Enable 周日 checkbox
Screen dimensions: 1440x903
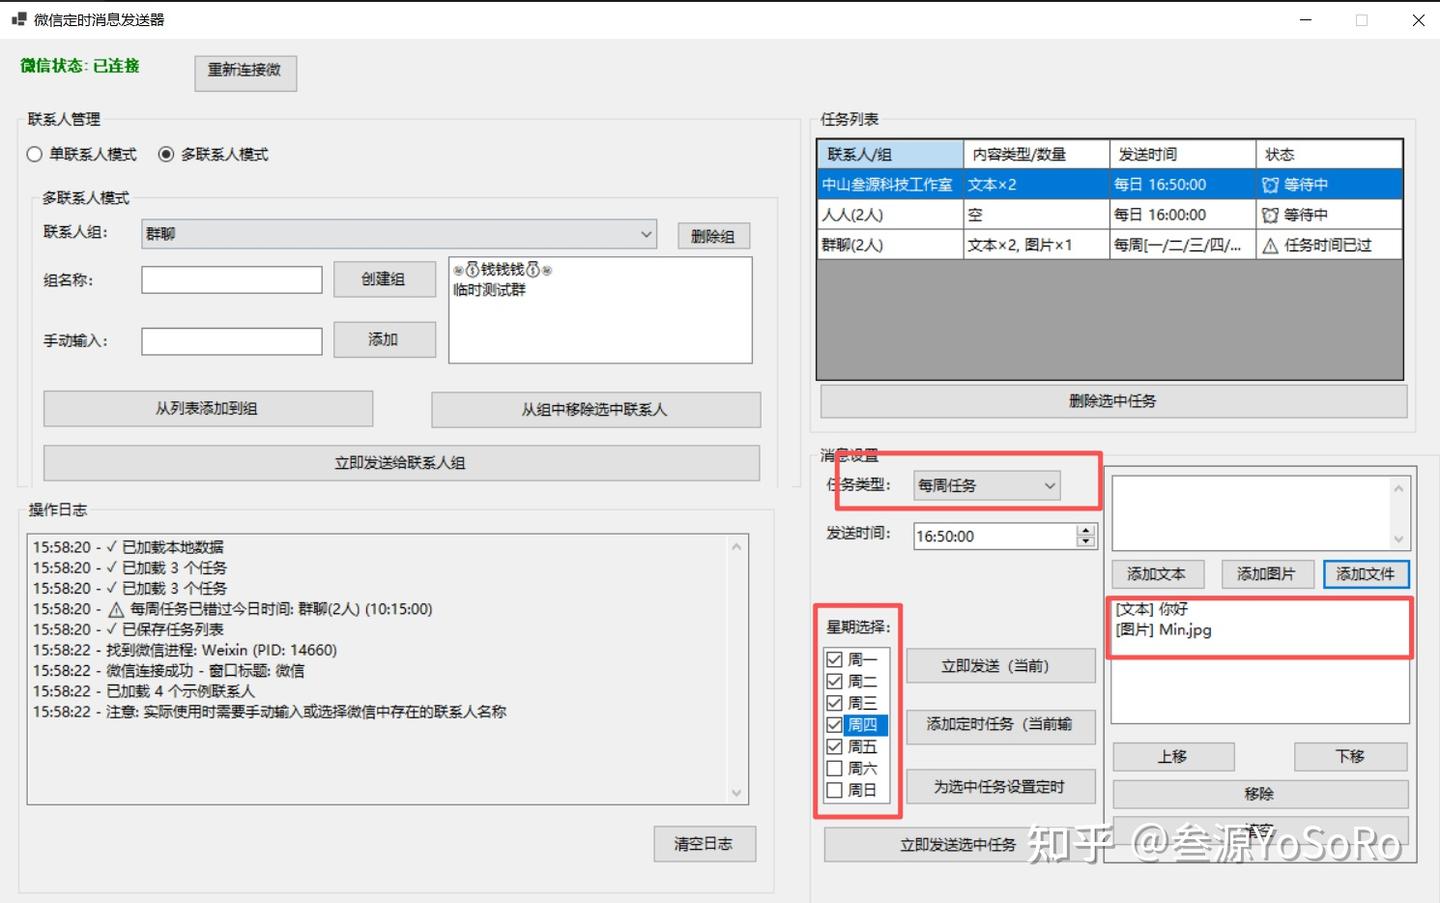pos(834,790)
